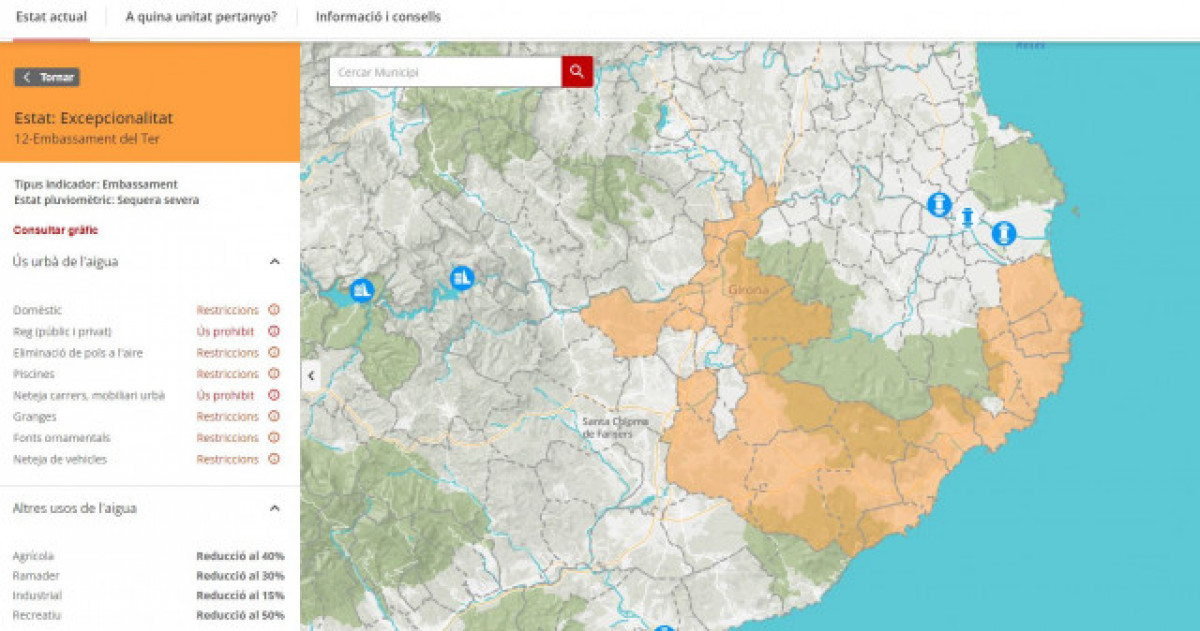This screenshot has width=1200, height=631.
Task: Select the second reservoir marker east of it
Action: click(461, 277)
